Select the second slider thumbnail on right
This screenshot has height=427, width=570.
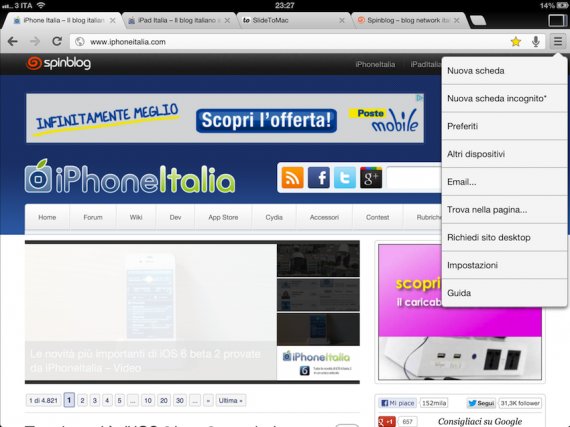point(318,295)
